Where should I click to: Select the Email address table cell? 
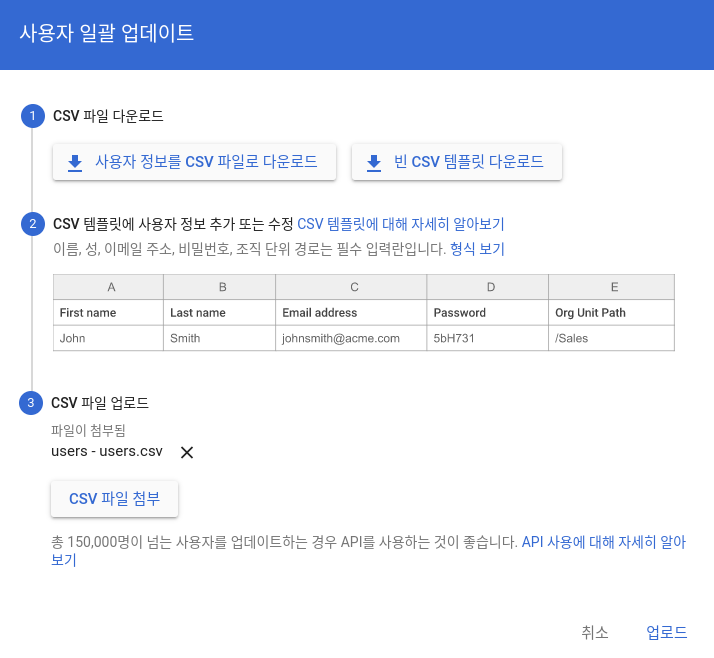351,312
